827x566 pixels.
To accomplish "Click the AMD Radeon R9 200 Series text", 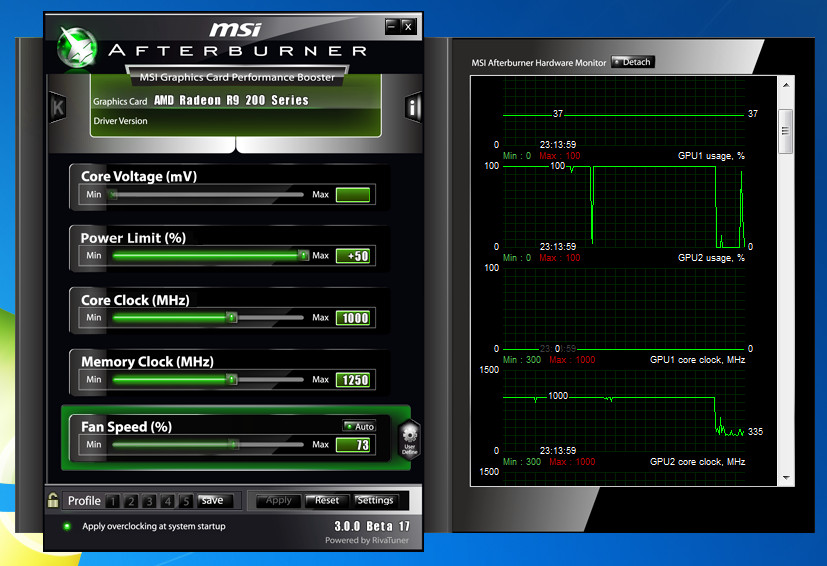I will coord(231,100).
